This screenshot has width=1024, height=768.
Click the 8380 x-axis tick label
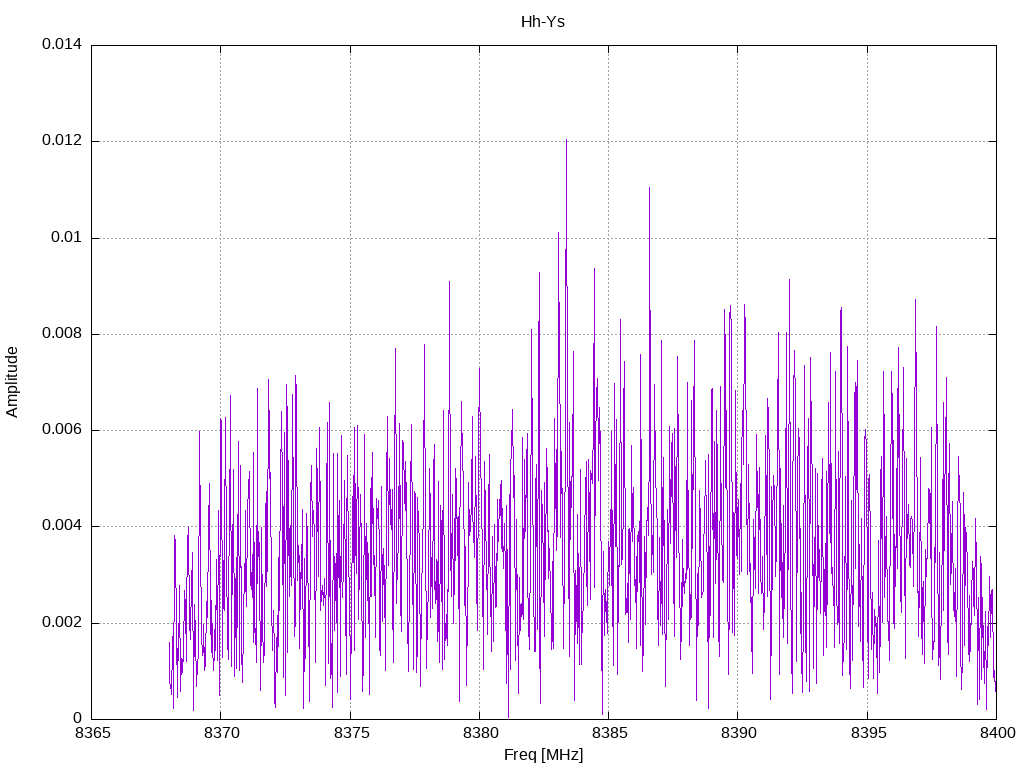pos(479,734)
